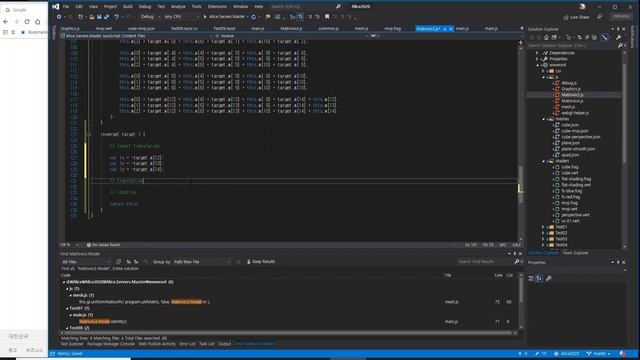Click the Save All toolbar icon
The image size is (640, 360).
107,17
